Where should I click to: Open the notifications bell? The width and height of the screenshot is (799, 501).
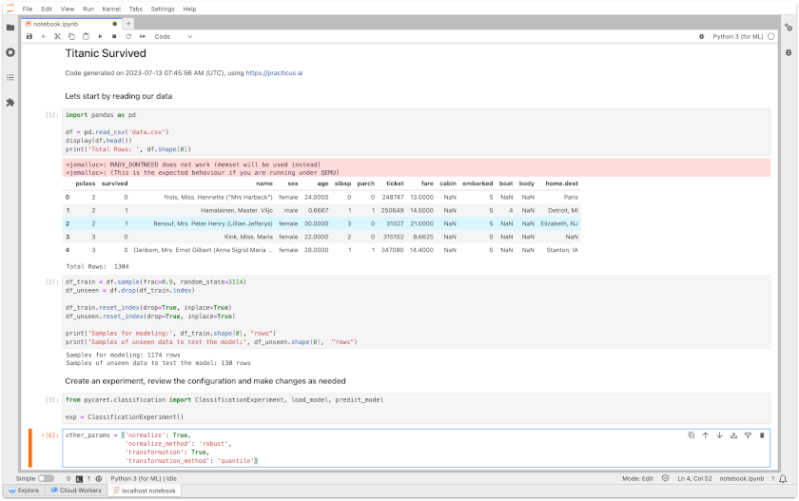click(783, 479)
